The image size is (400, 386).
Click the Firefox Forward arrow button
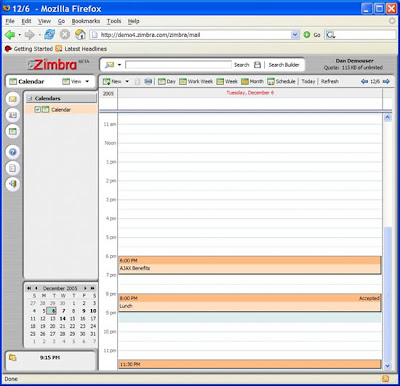[x=30, y=34]
